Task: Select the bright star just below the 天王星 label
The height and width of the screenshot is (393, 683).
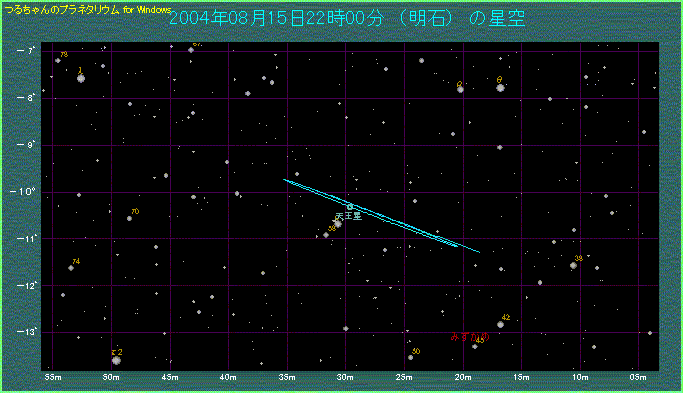Action: tap(338, 224)
